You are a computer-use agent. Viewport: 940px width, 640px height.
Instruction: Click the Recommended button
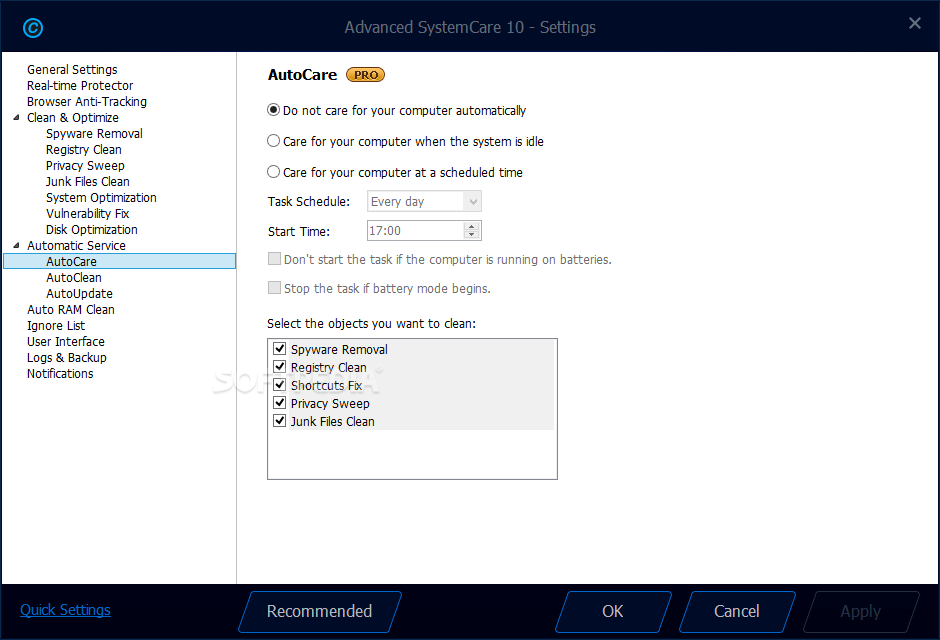(x=320, y=611)
